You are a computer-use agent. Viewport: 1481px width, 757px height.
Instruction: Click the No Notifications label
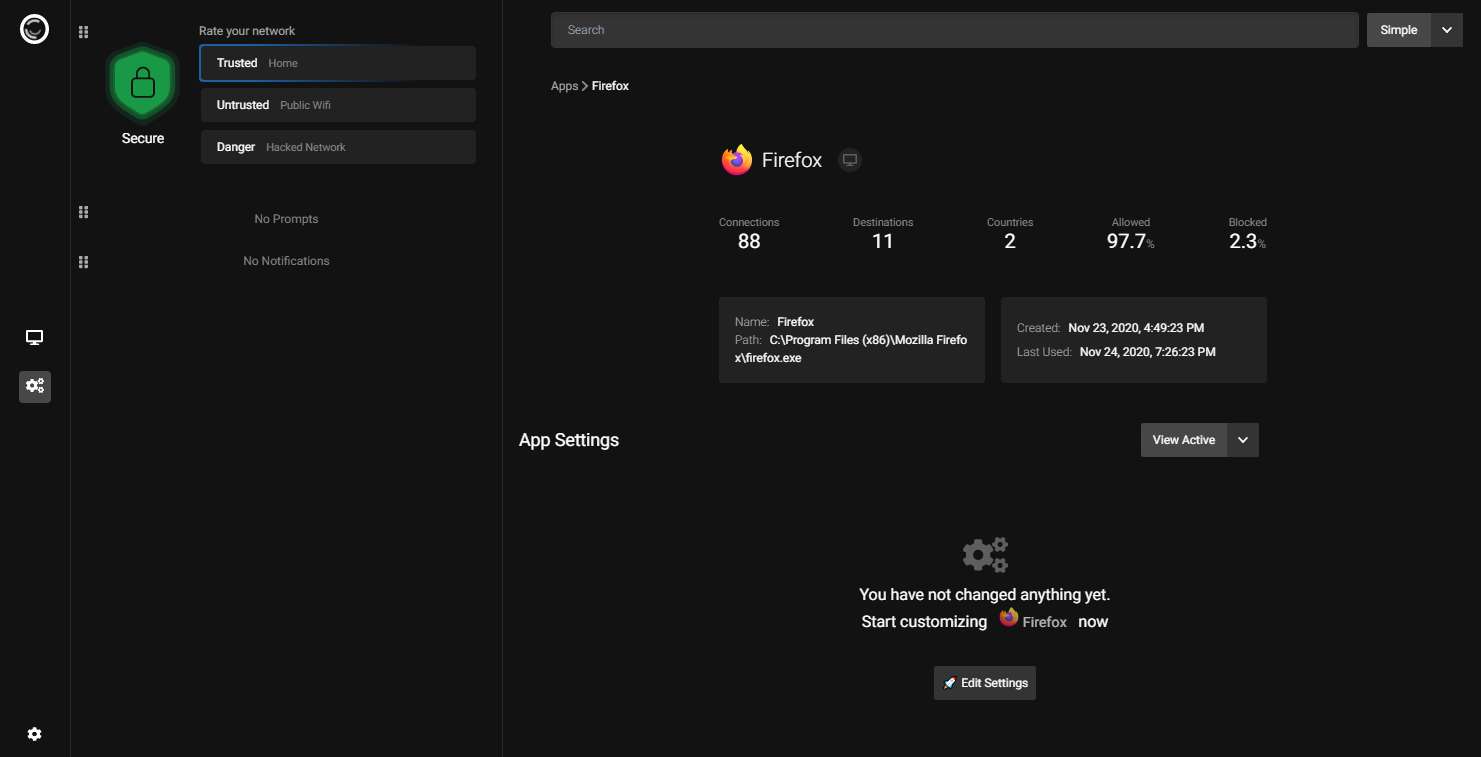(x=286, y=261)
